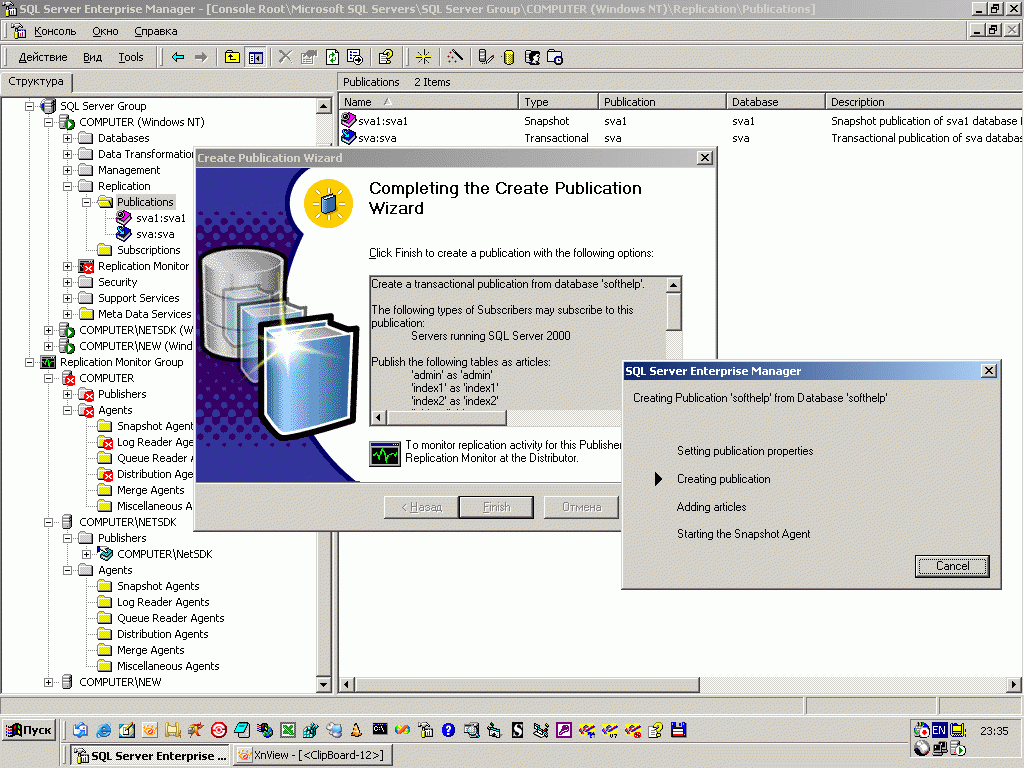Expand the COMPUTER\NEW node at tree bottom
The width and height of the screenshot is (1024, 768).
tap(48, 682)
